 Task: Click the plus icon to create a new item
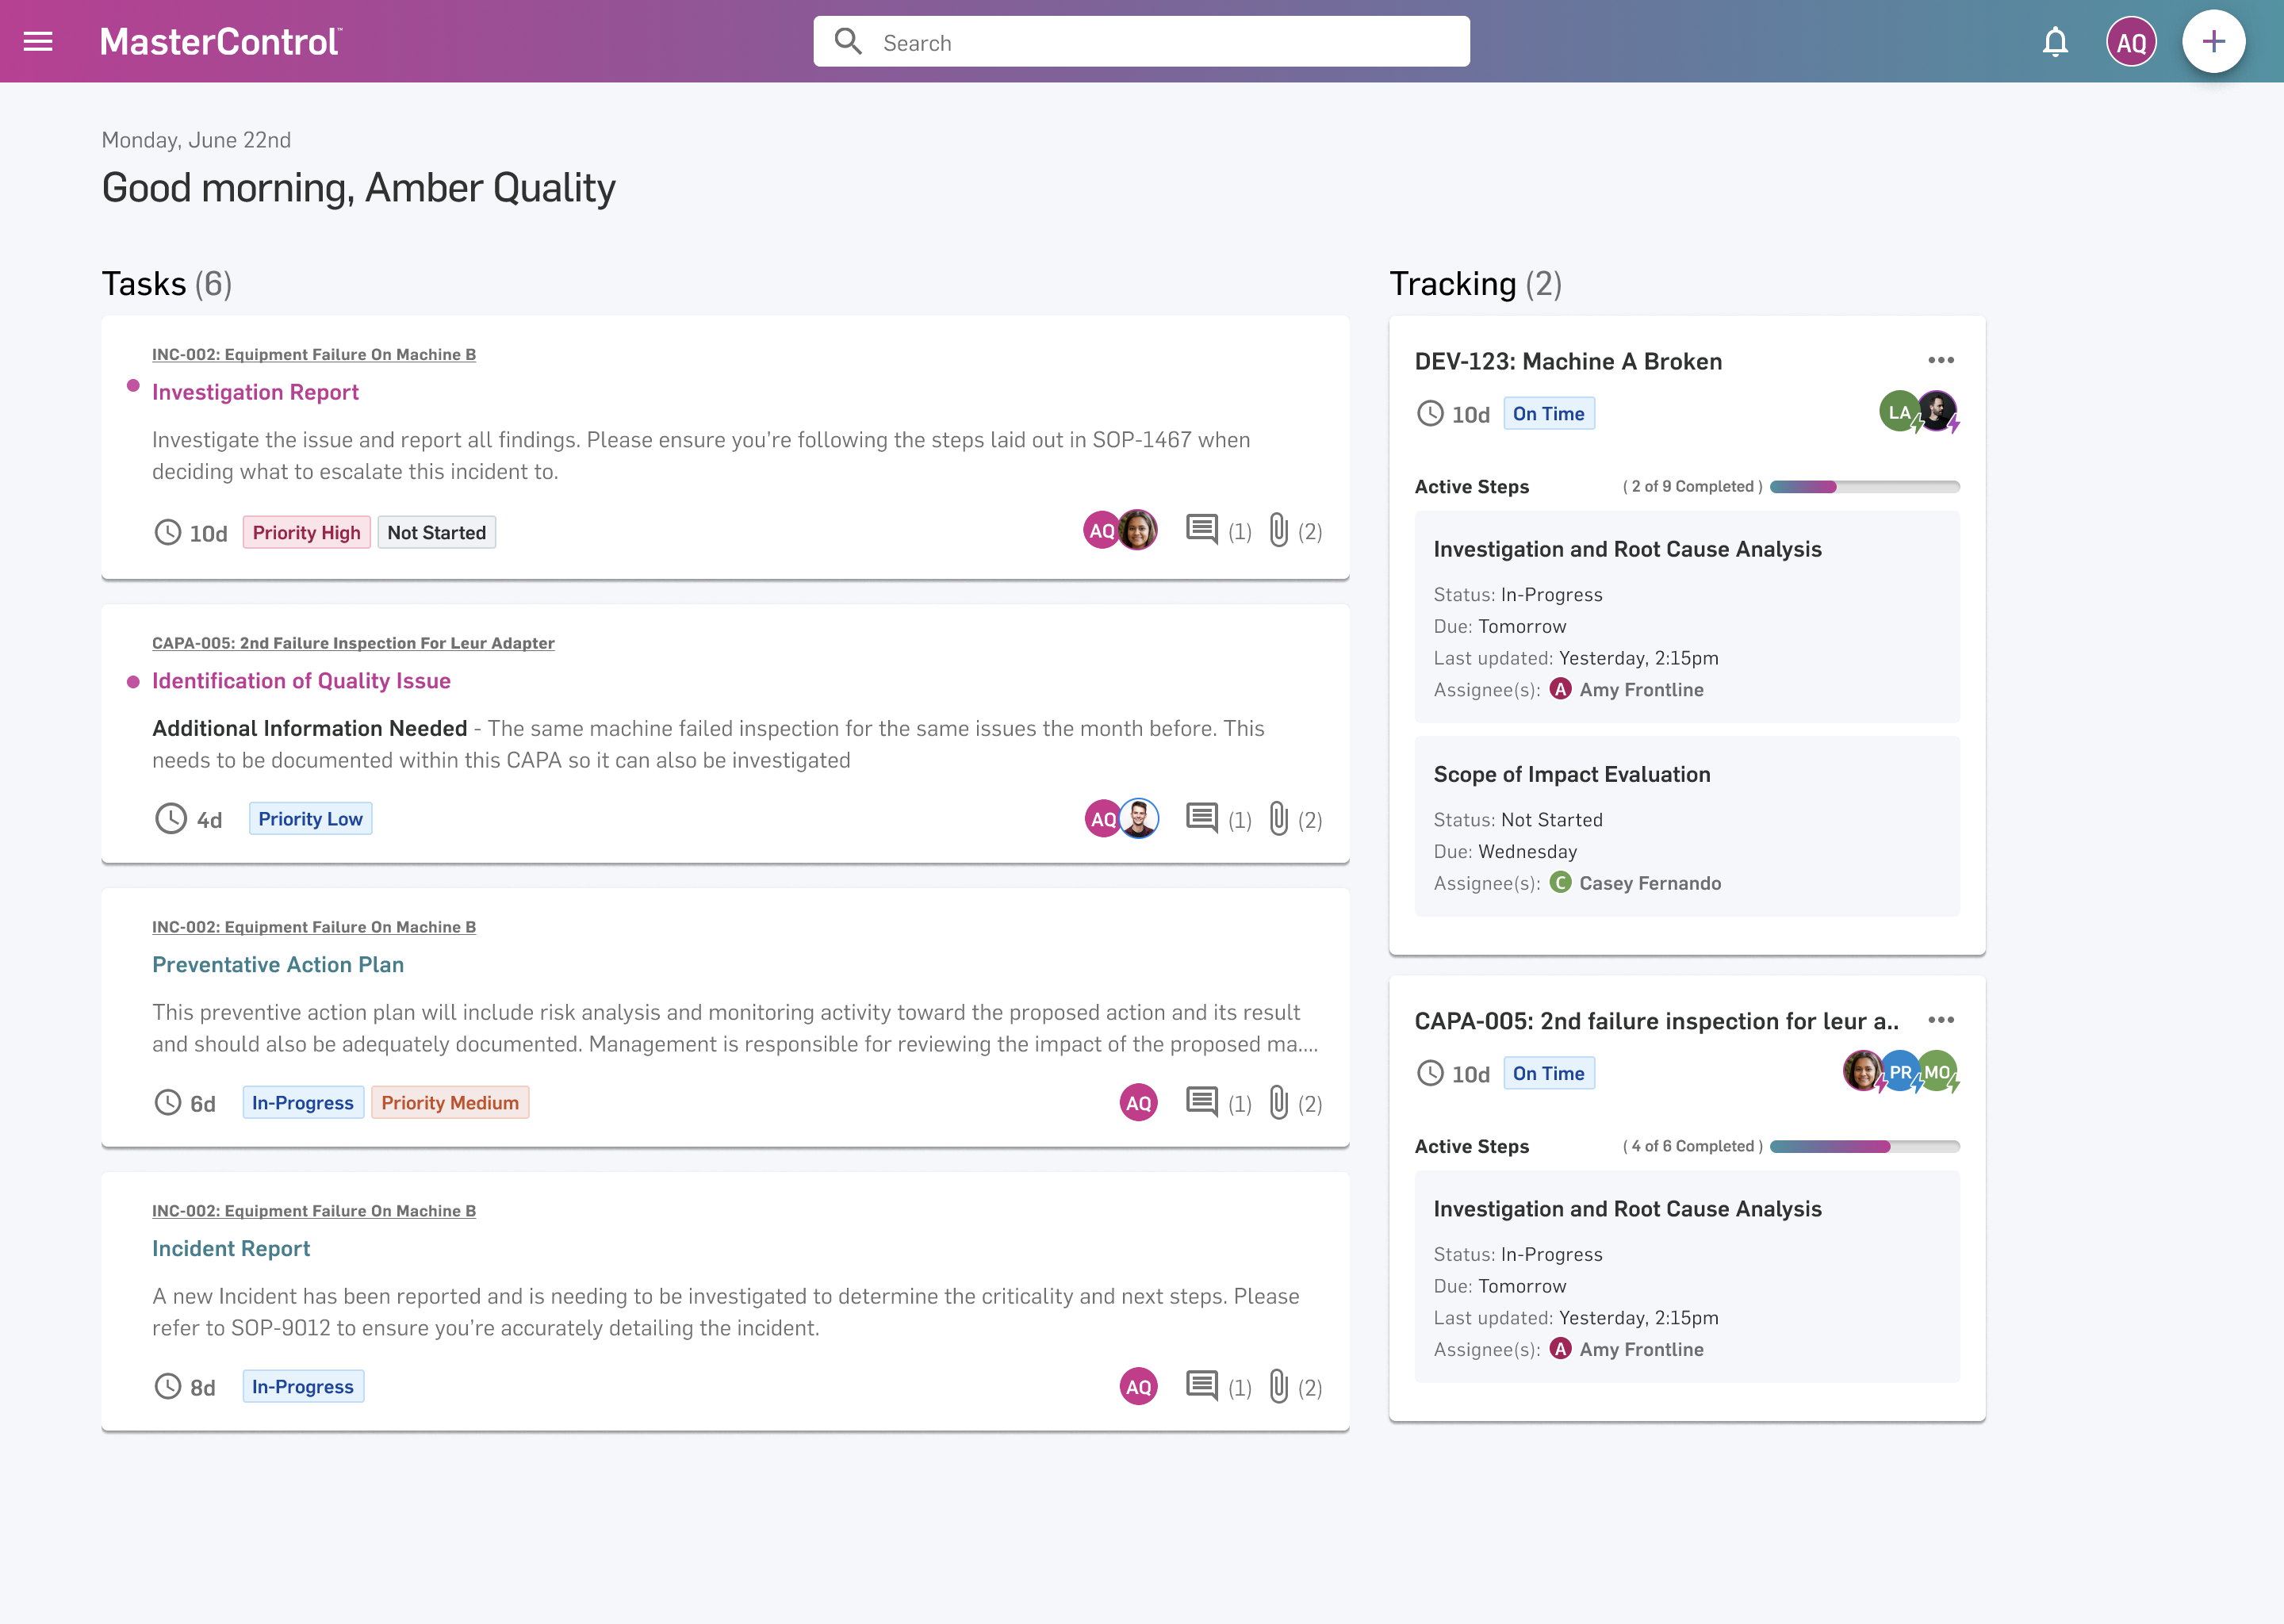tap(2215, 41)
